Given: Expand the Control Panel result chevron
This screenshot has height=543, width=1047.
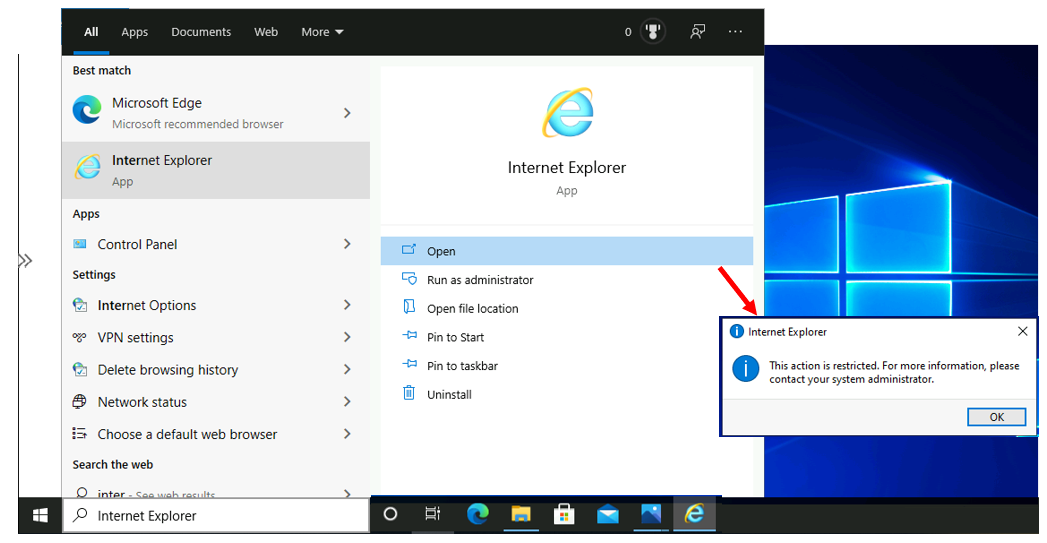Looking at the screenshot, I should pos(347,244).
